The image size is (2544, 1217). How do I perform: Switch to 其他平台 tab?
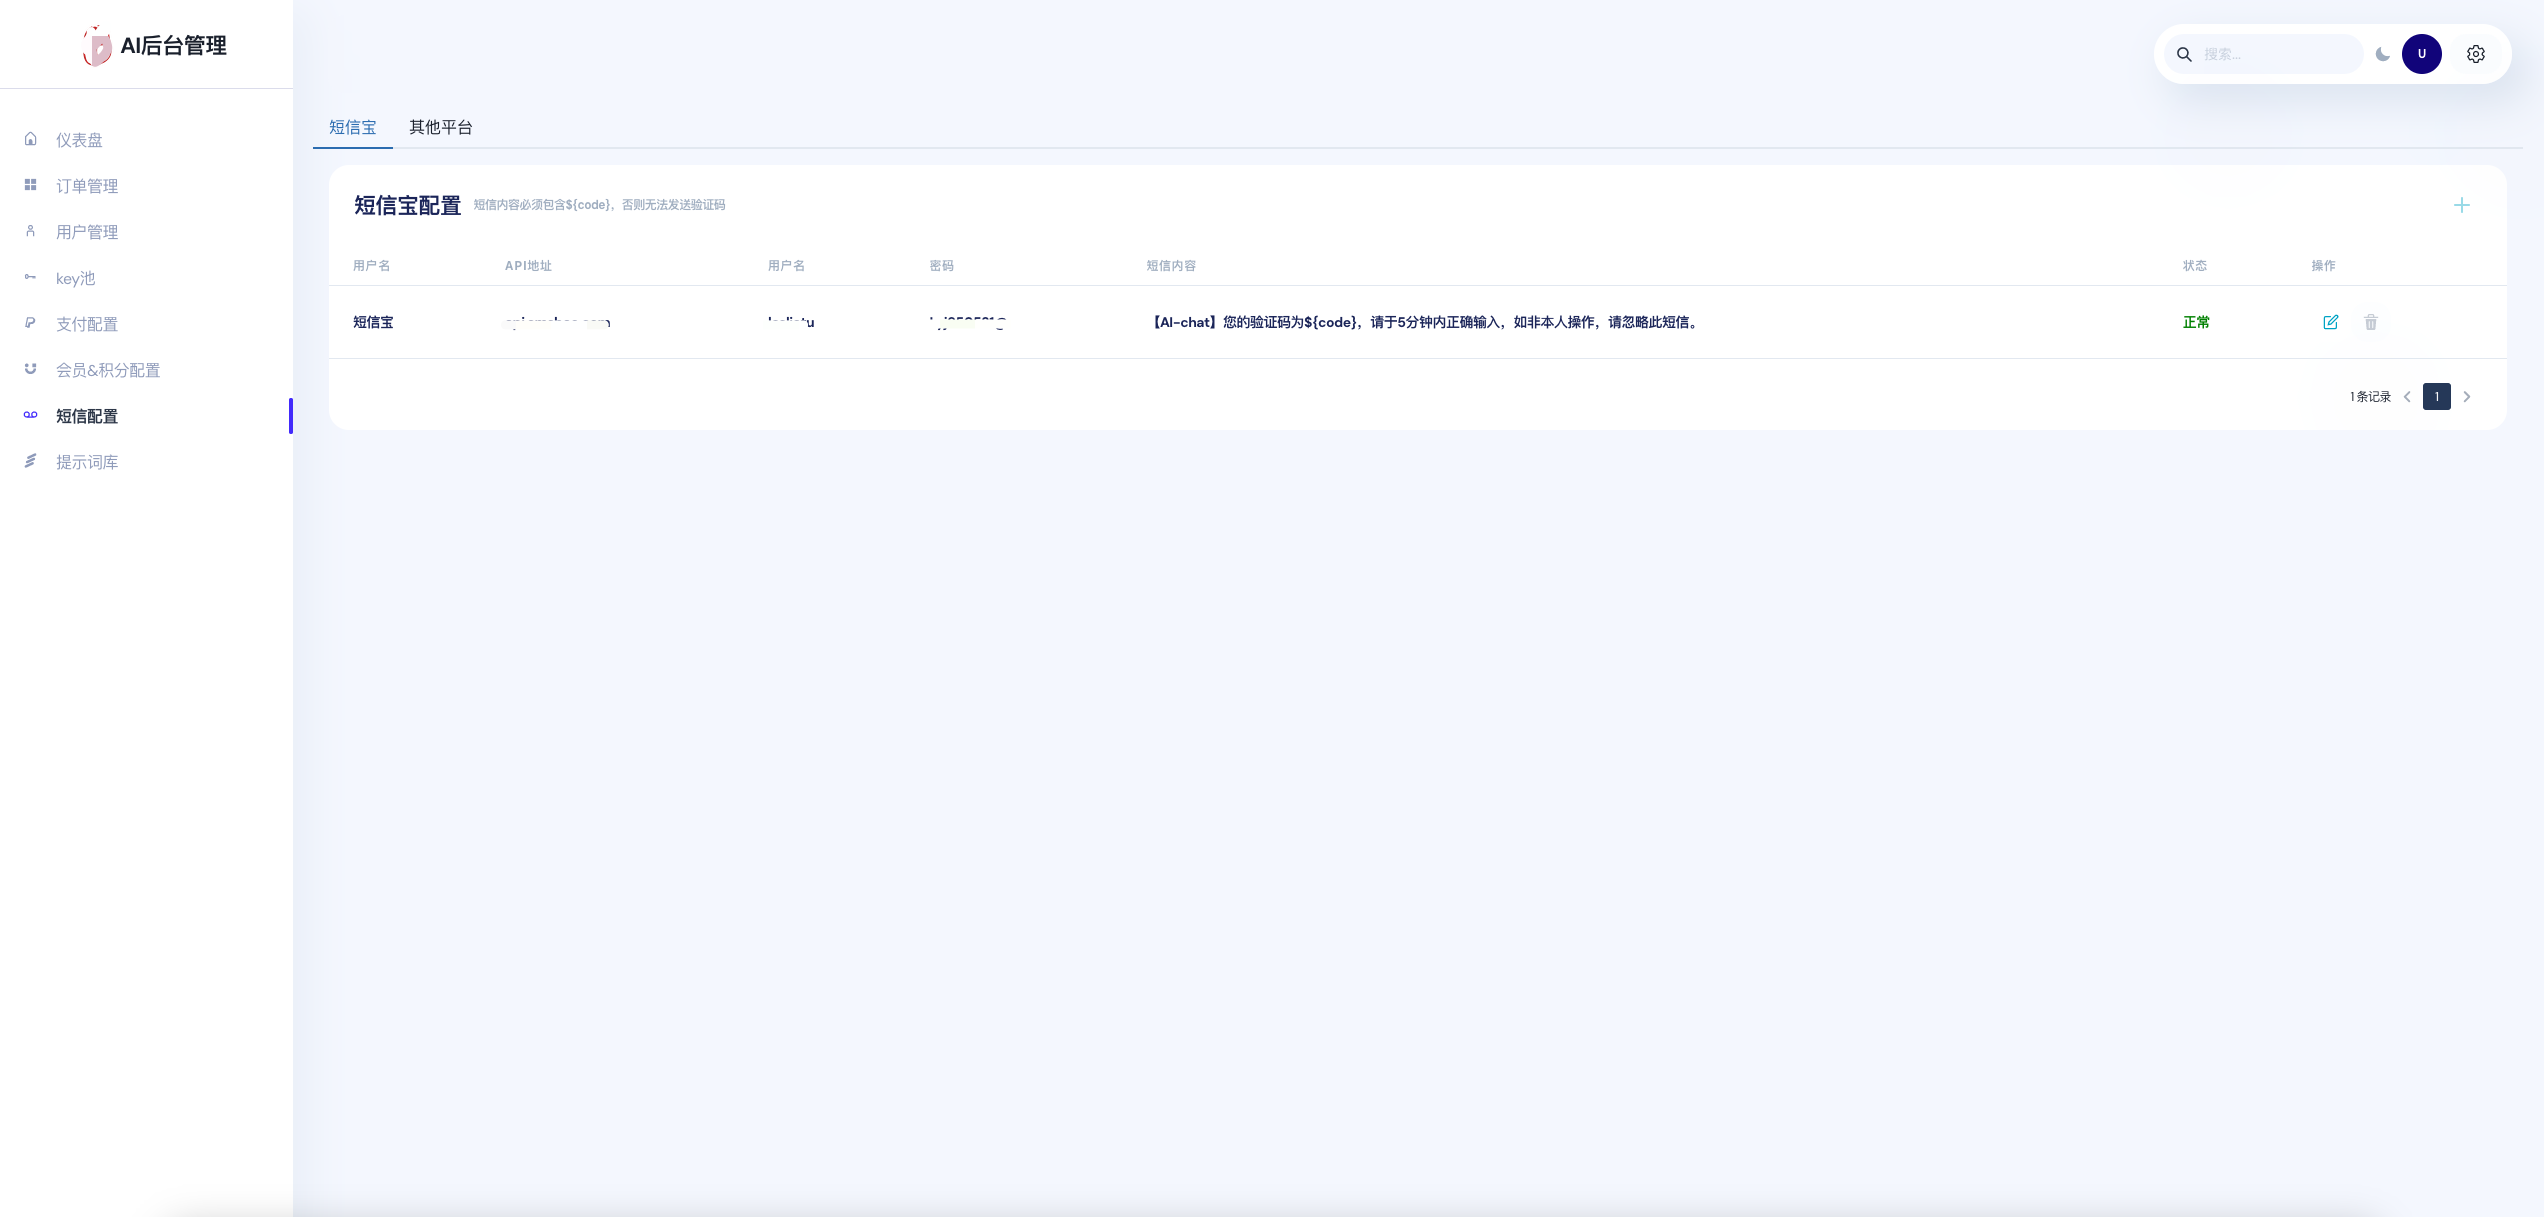click(441, 127)
